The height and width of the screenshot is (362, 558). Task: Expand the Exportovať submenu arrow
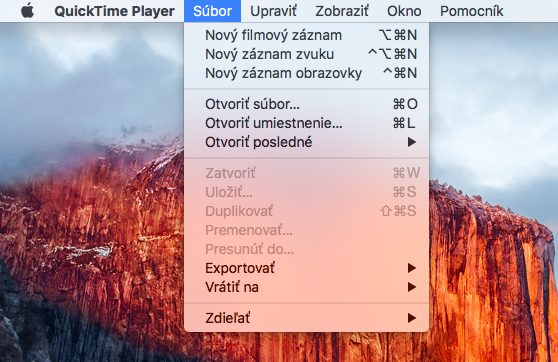pyautogui.click(x=412, y=268)
